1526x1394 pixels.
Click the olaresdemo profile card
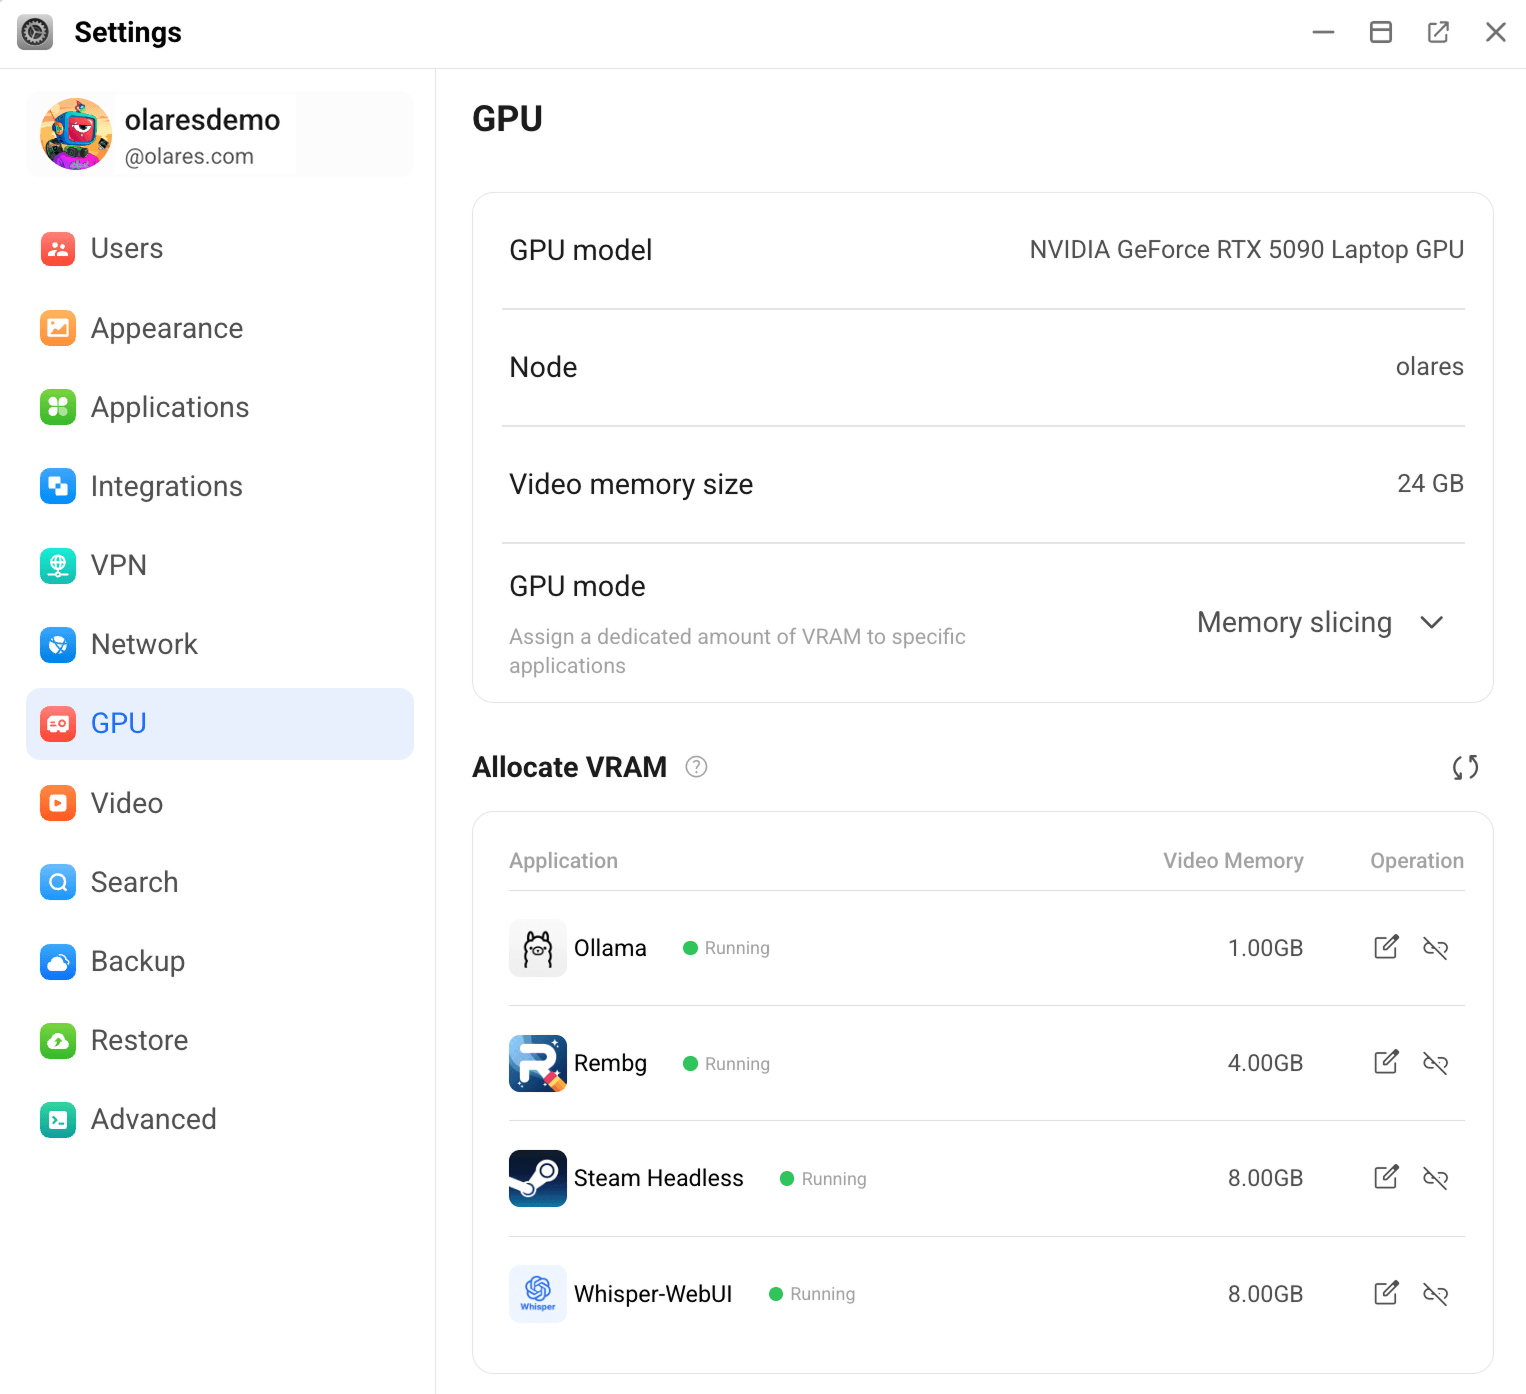coord(219,134)
